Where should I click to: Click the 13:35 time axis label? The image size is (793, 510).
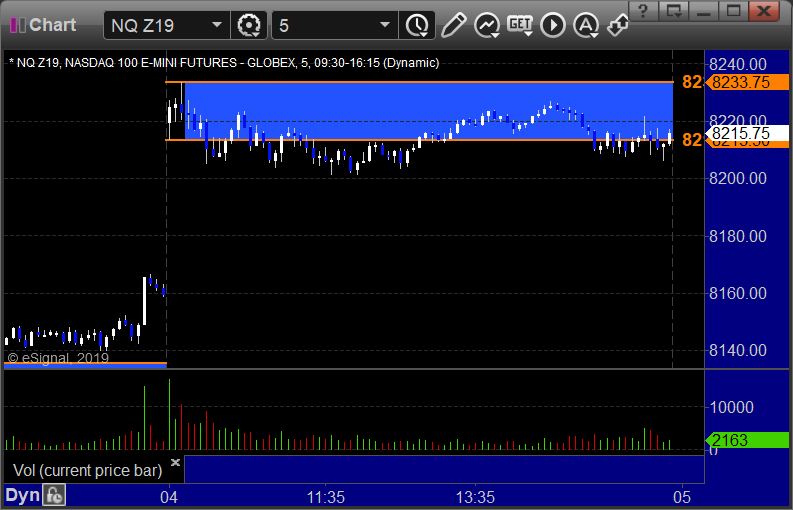475,497
